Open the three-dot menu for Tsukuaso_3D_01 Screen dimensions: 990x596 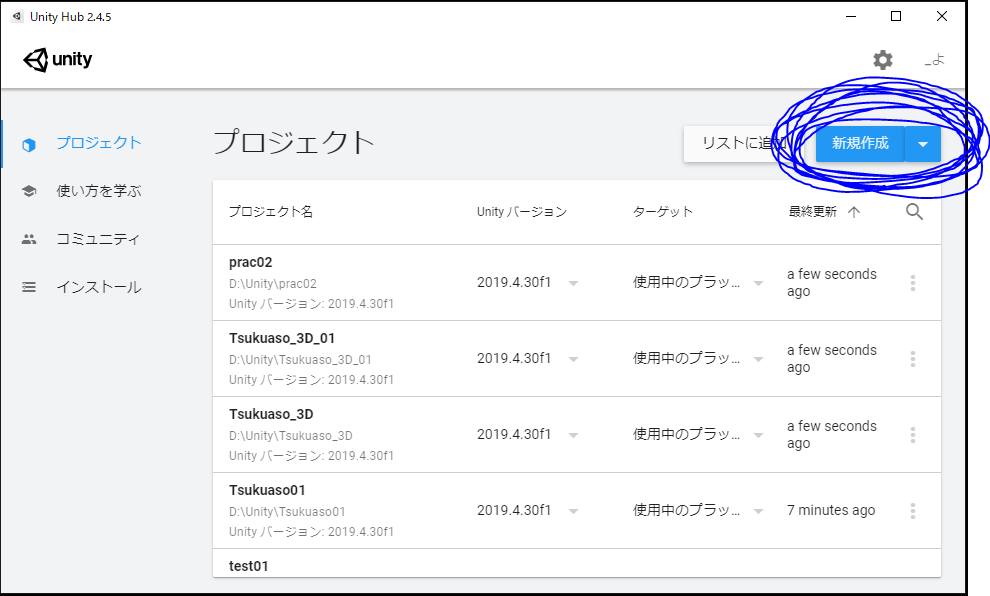[x=913, y=359]
